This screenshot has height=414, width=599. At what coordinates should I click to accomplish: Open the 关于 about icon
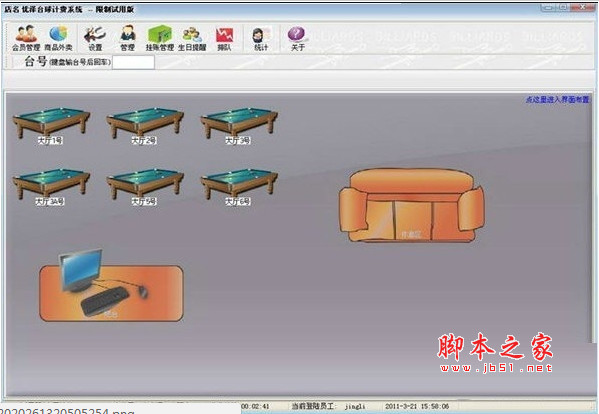point(297,38)
